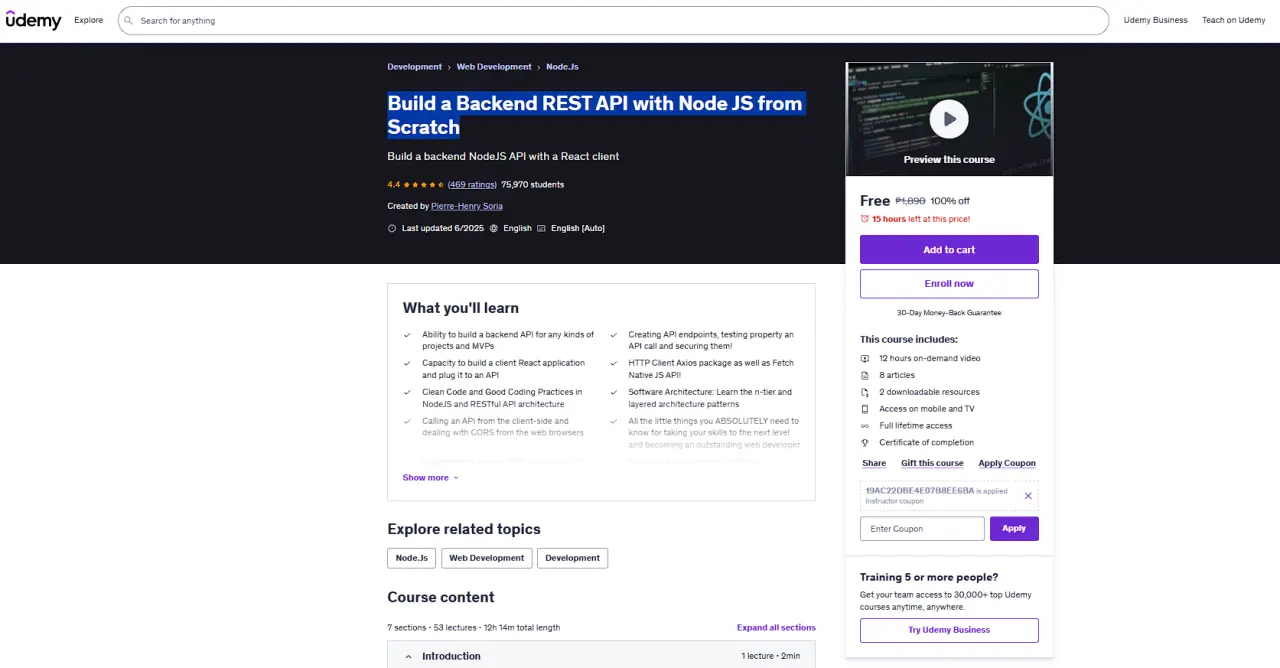Go to the Web Development breadcrumb

[494, 67]
